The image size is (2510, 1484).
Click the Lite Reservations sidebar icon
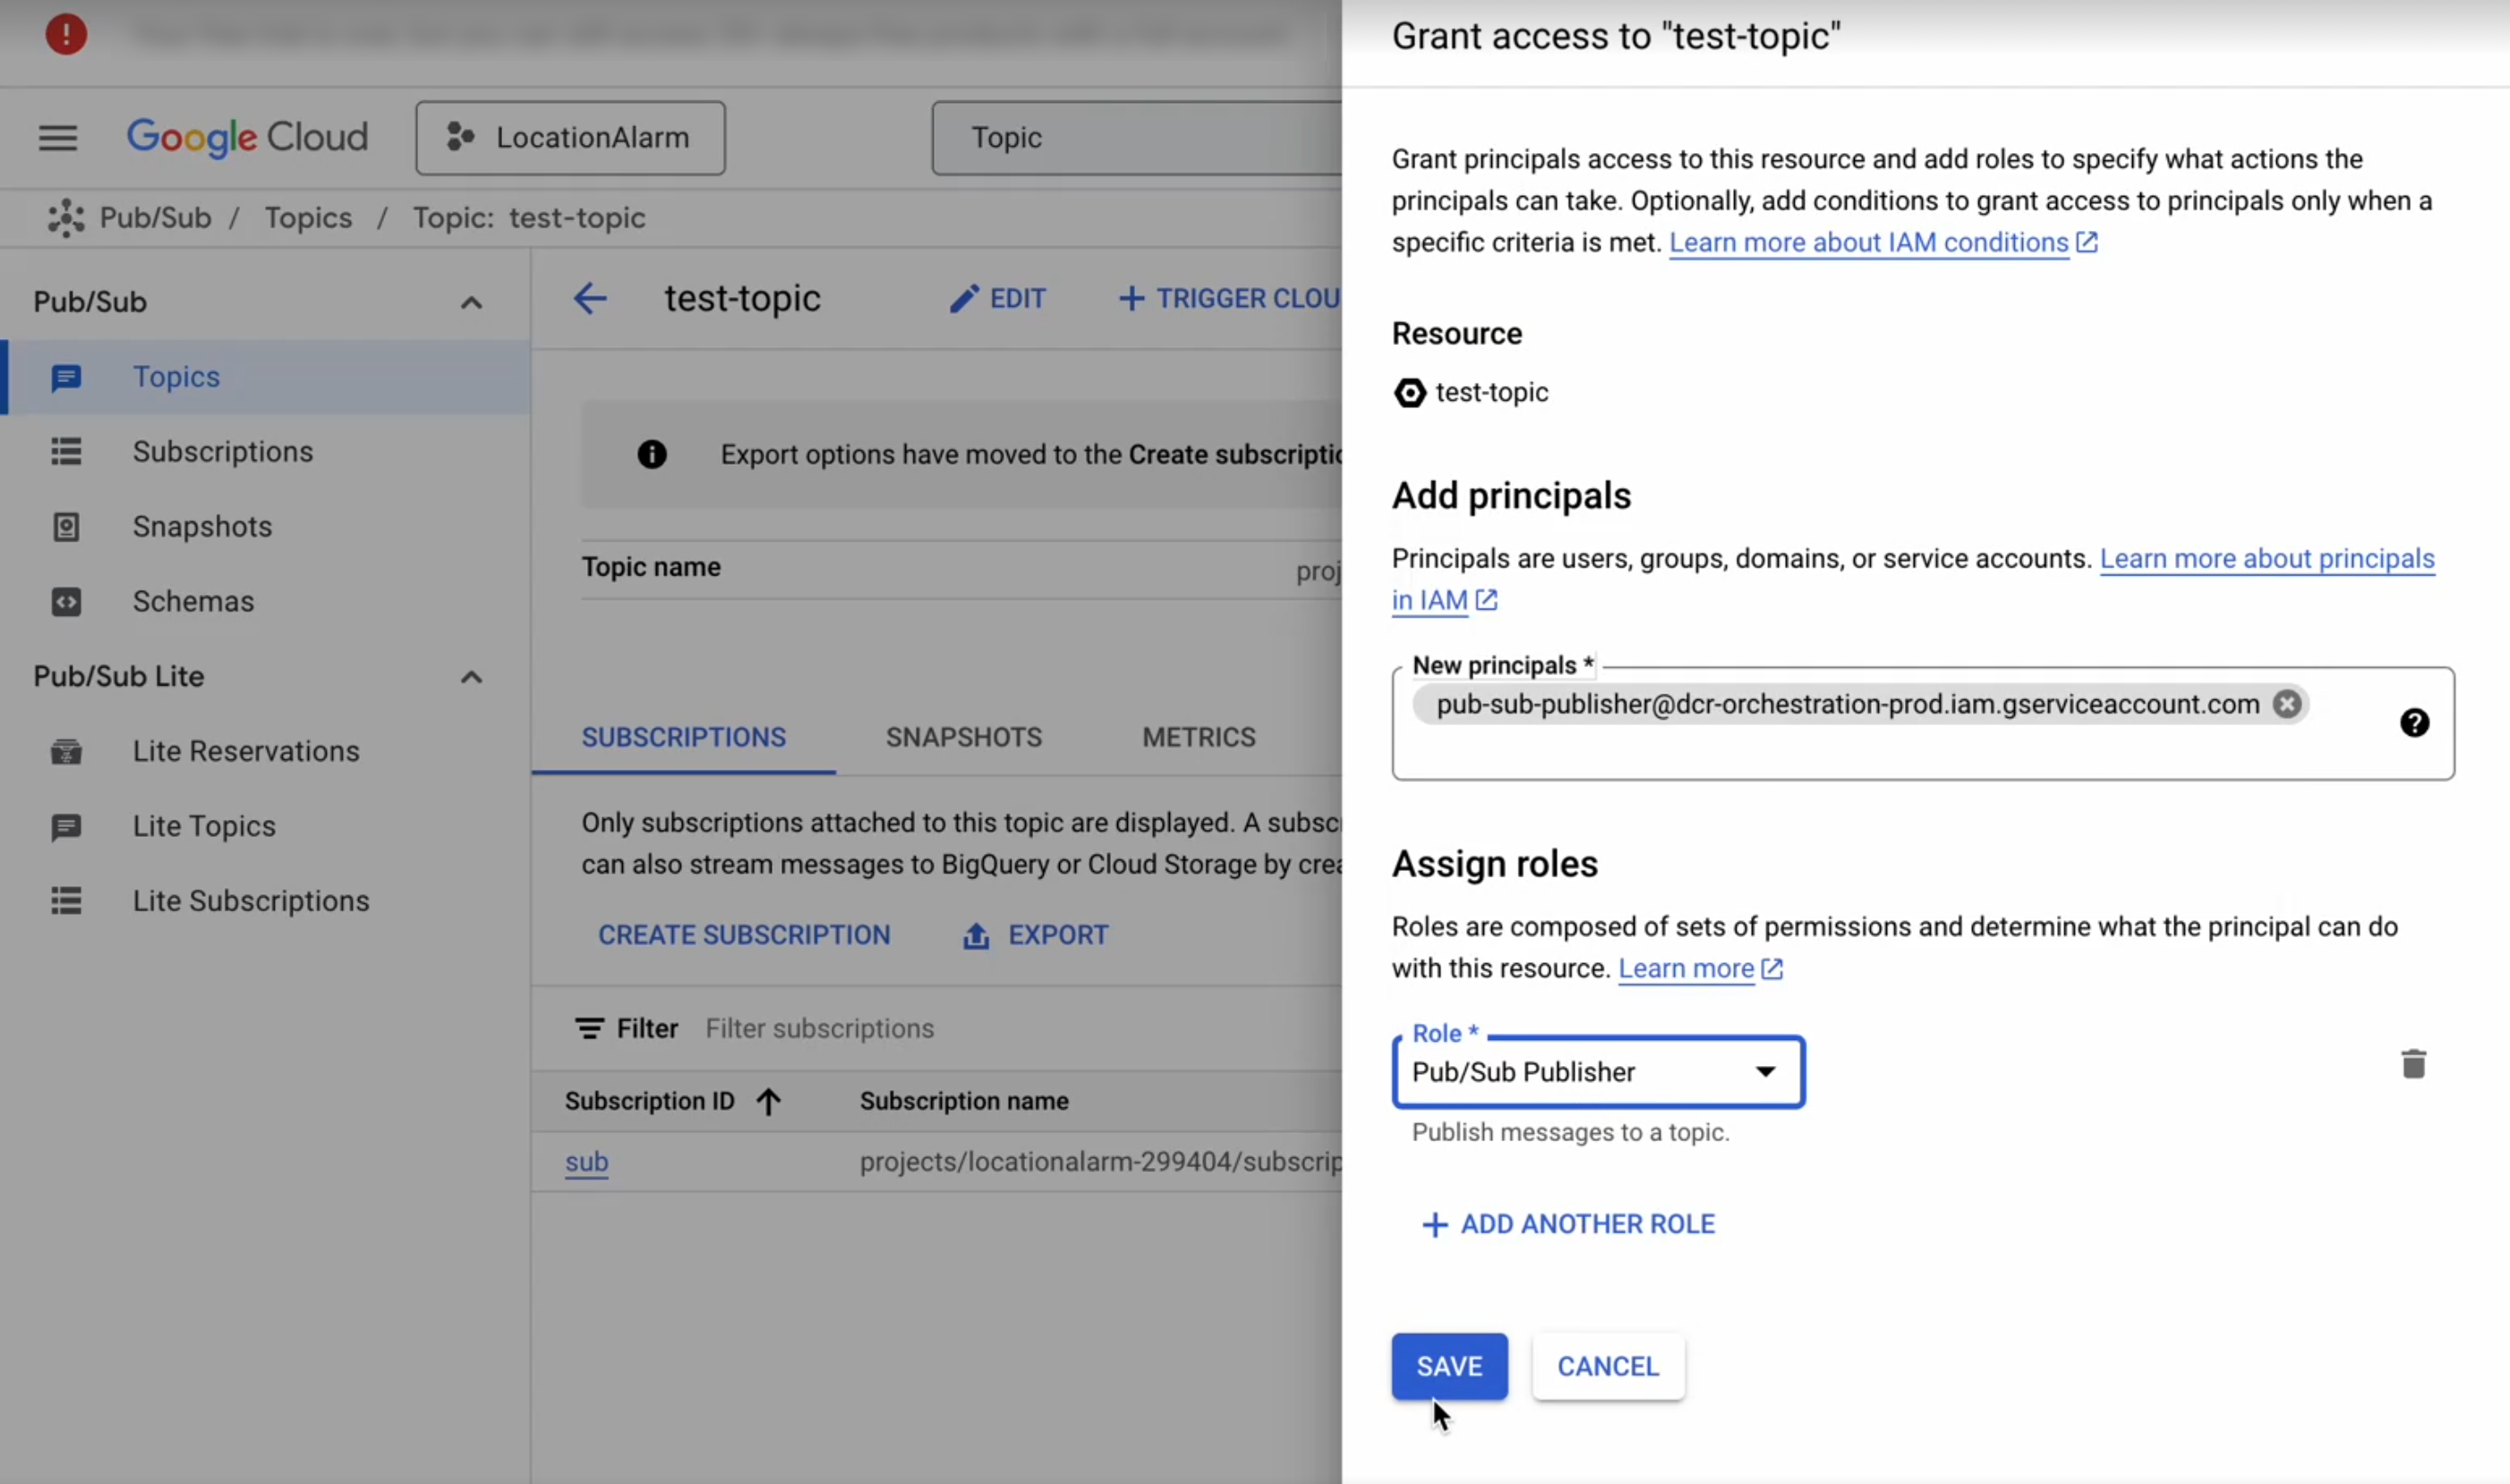[x=66, y=751]
